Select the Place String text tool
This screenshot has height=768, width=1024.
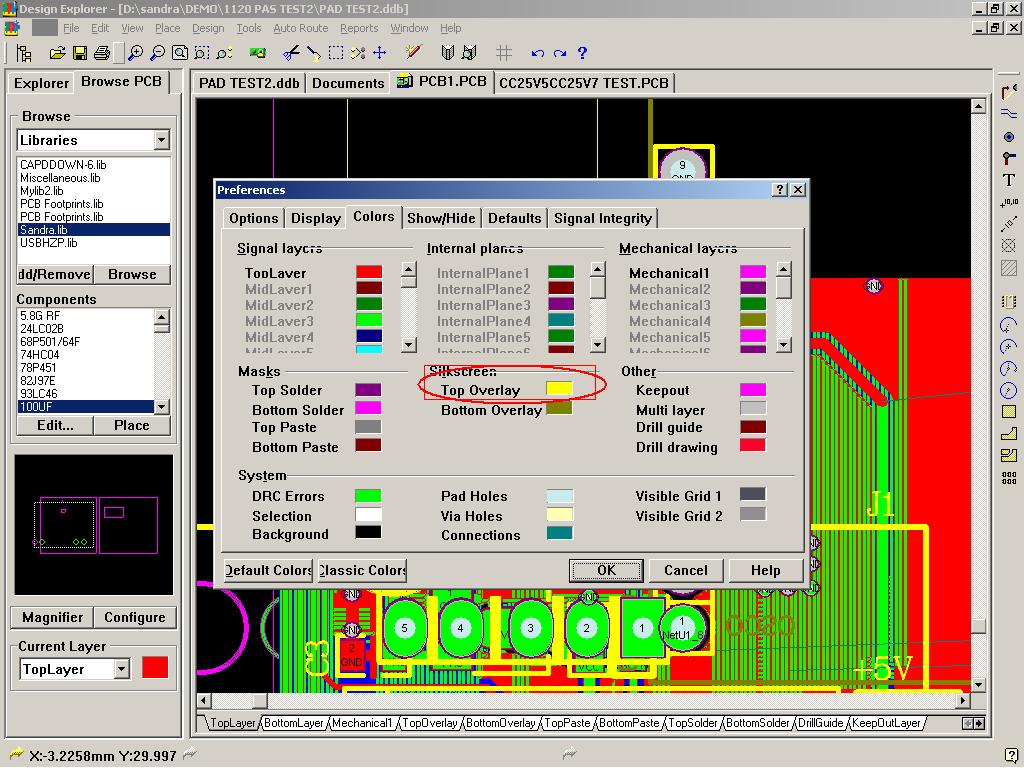[1009, 180]
